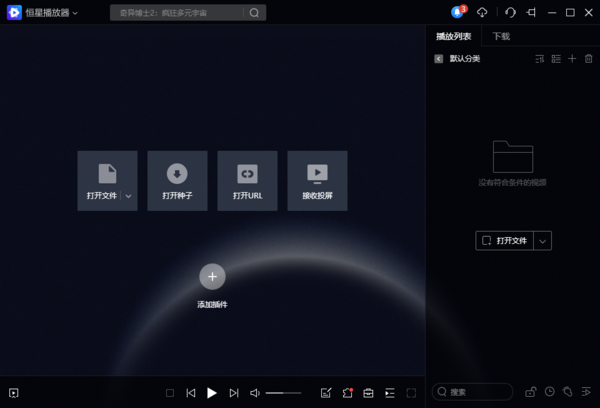Click the 打开URL button
The height and width of the screenshot is (408, 600).
pyautogui.click(x=247, y=181)
